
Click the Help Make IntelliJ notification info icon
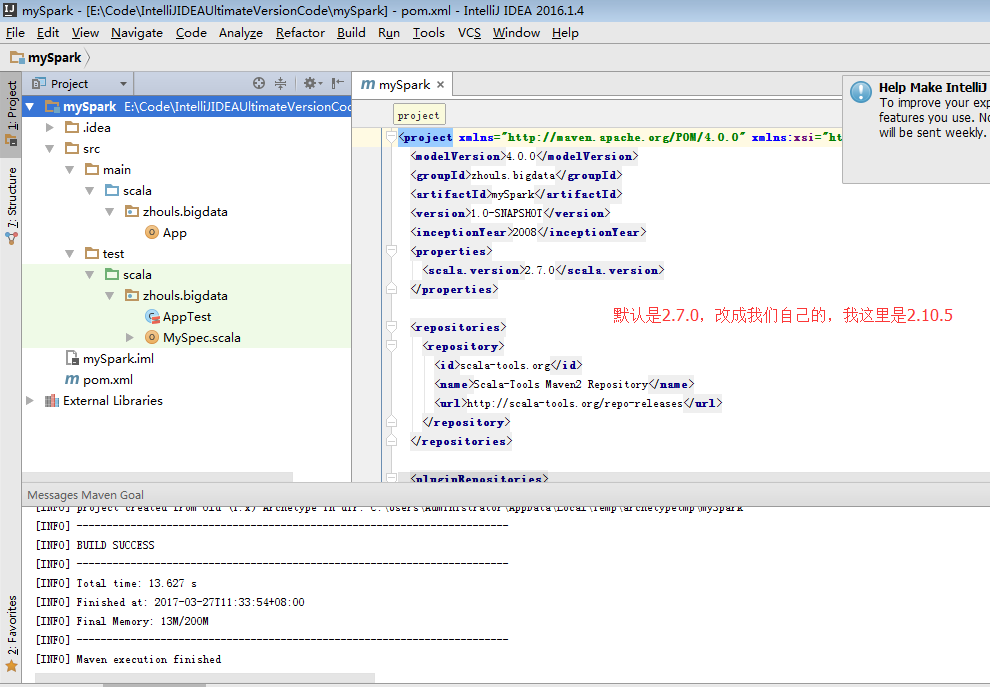(861, 92)
